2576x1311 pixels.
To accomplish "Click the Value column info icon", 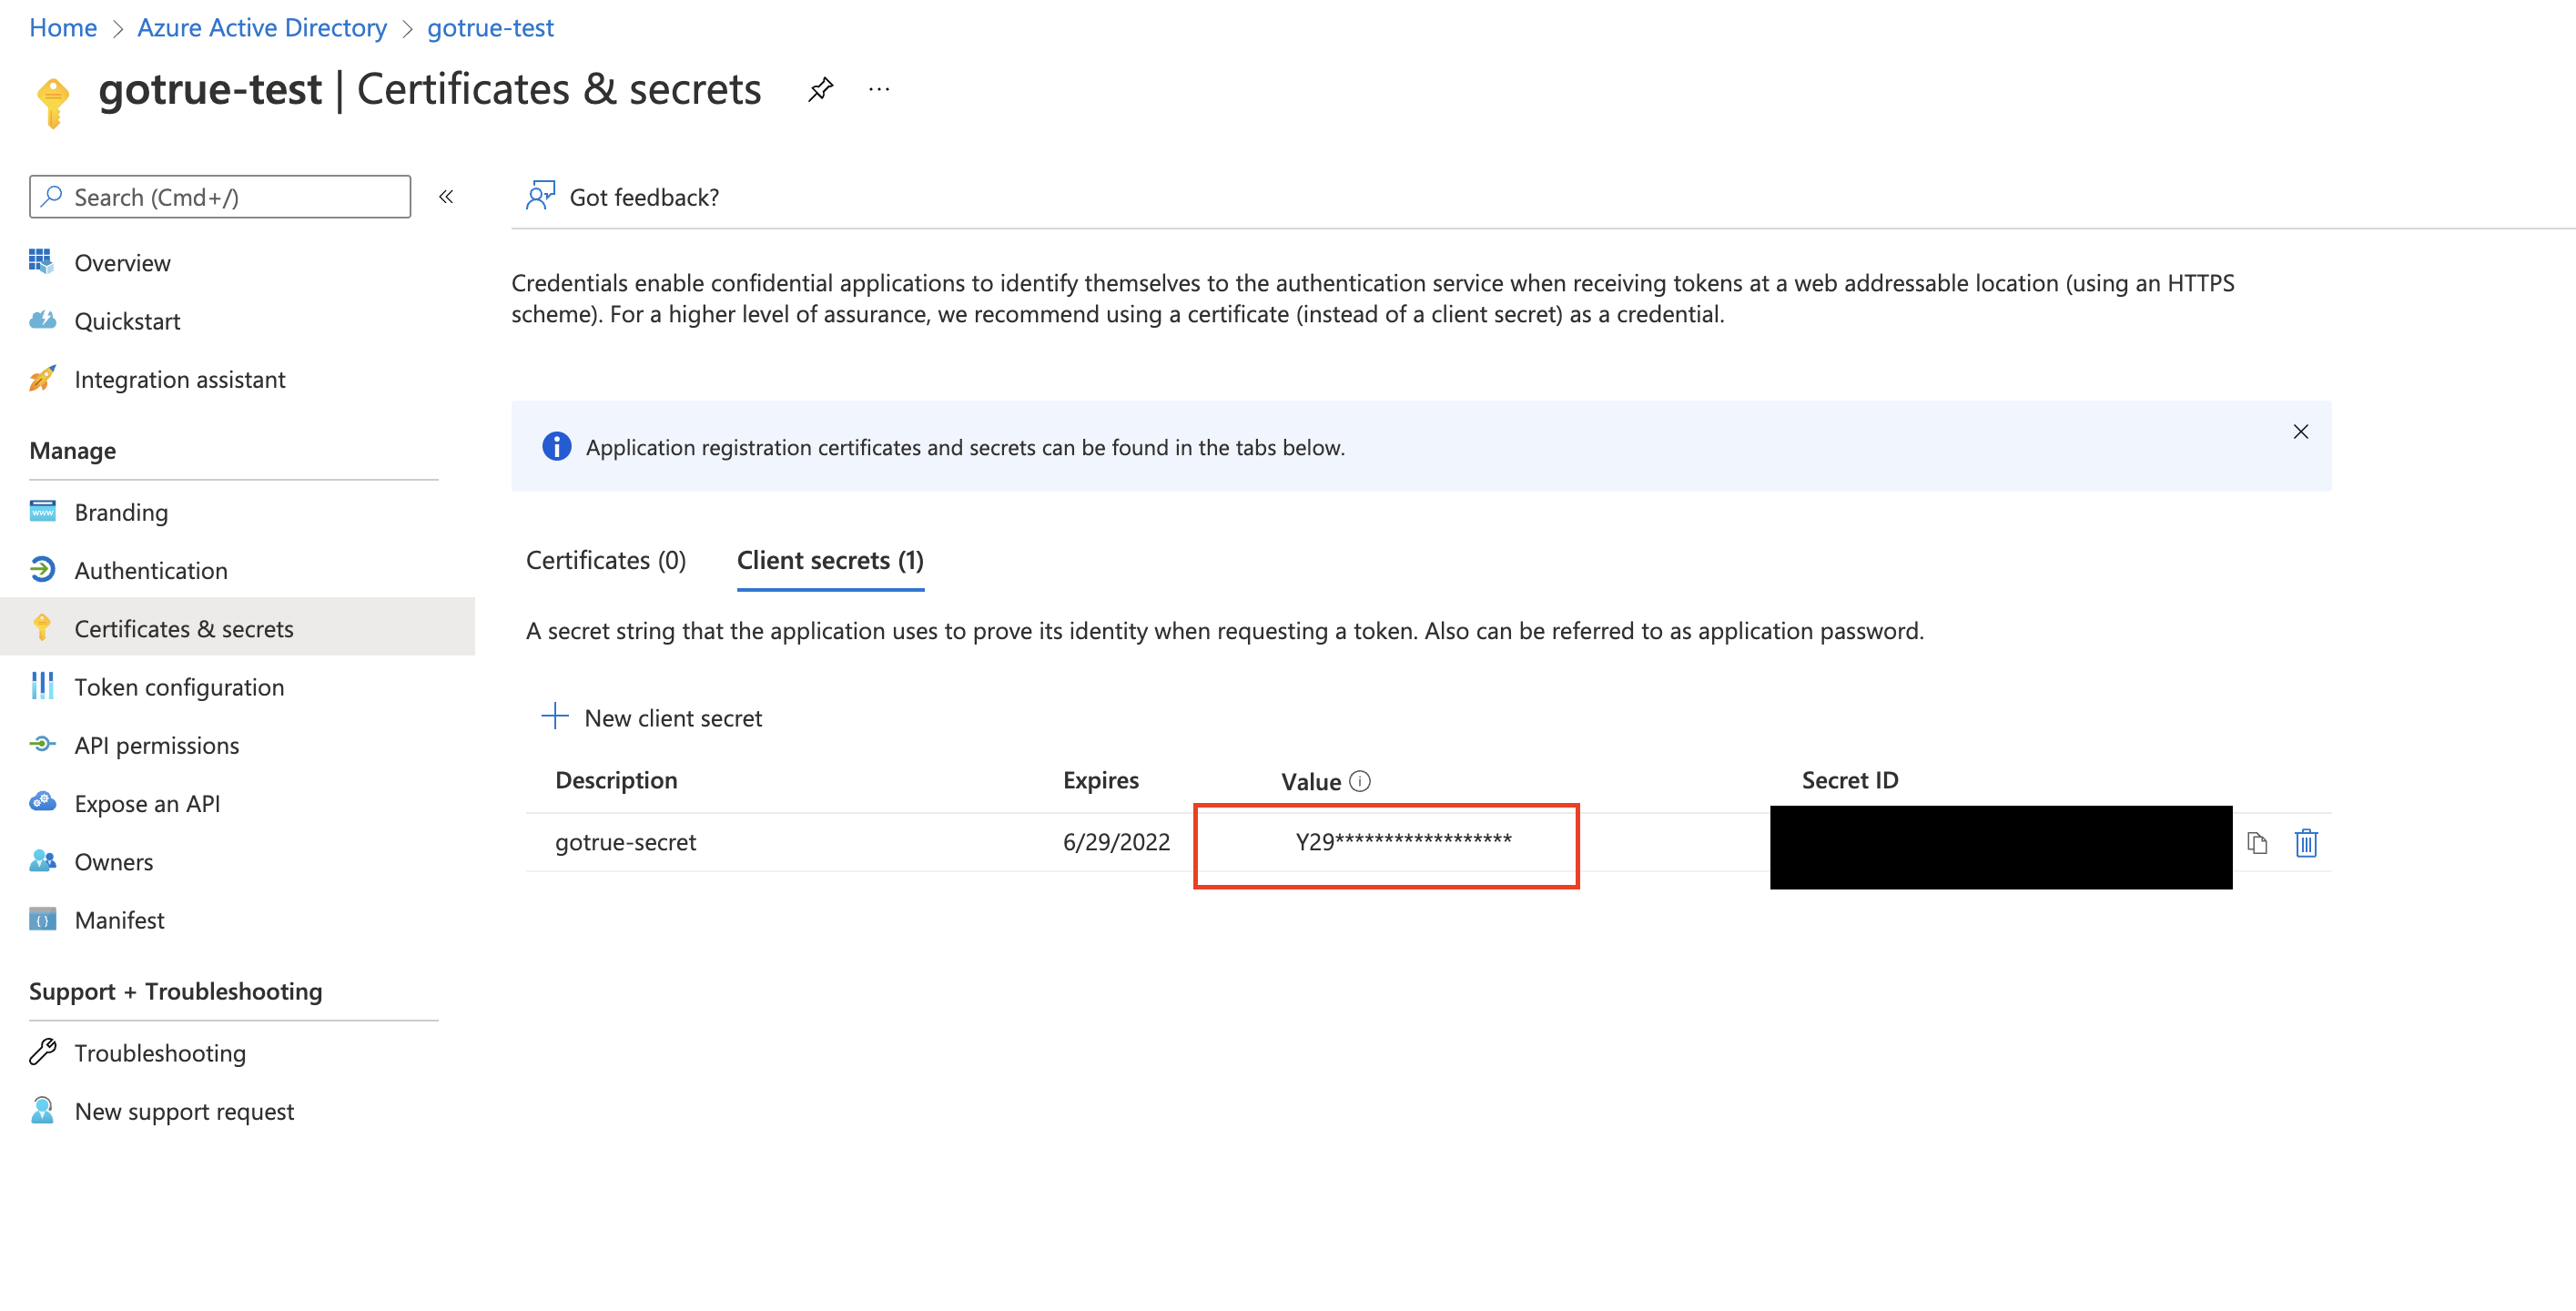I will [1360, 781].
